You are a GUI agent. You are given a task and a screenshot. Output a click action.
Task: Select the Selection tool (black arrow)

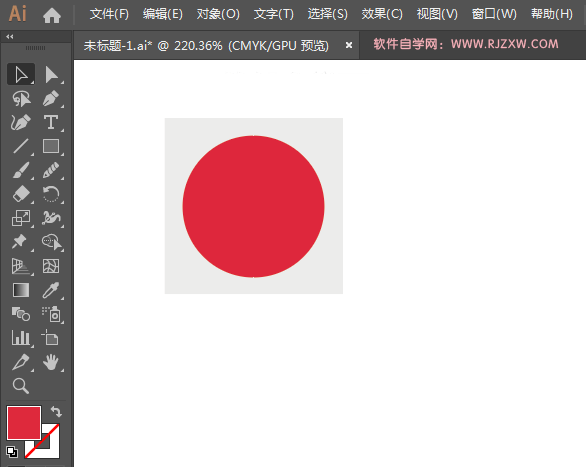pyautogui.click(x=21, y=74)
